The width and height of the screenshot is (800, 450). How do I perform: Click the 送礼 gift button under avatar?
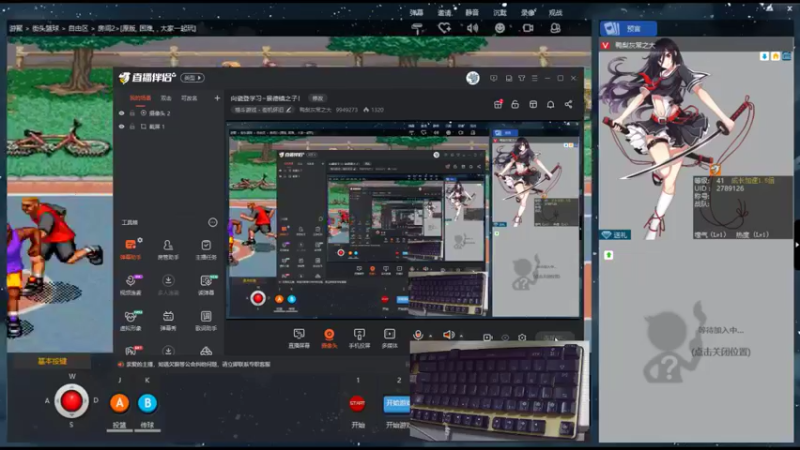click(x=615, y=235)
